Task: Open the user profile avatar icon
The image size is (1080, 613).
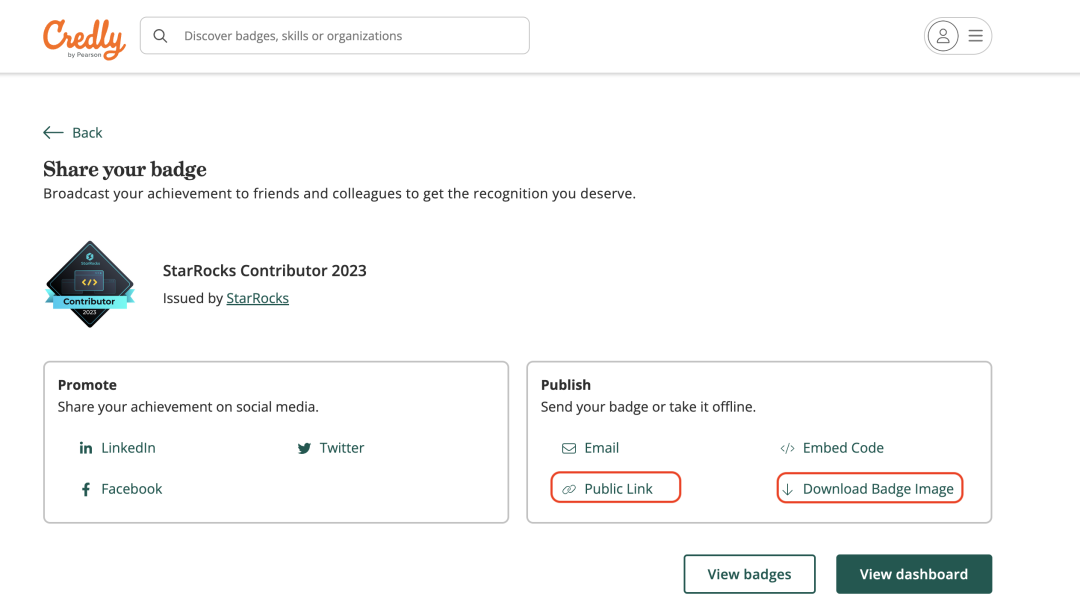Action: tap(942, 36)
